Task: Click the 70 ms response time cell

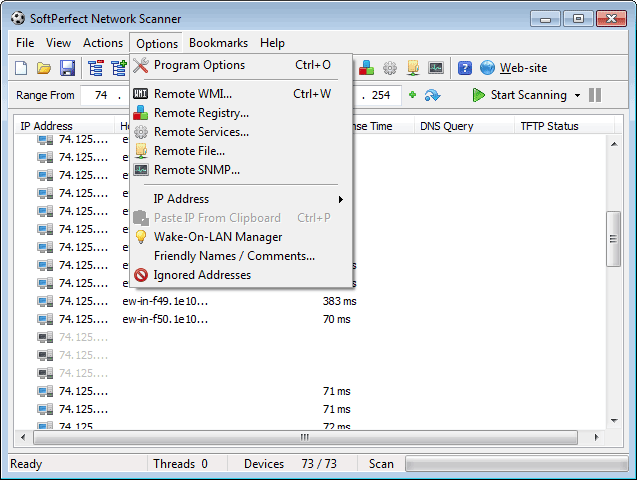Action: coord(337,319)
